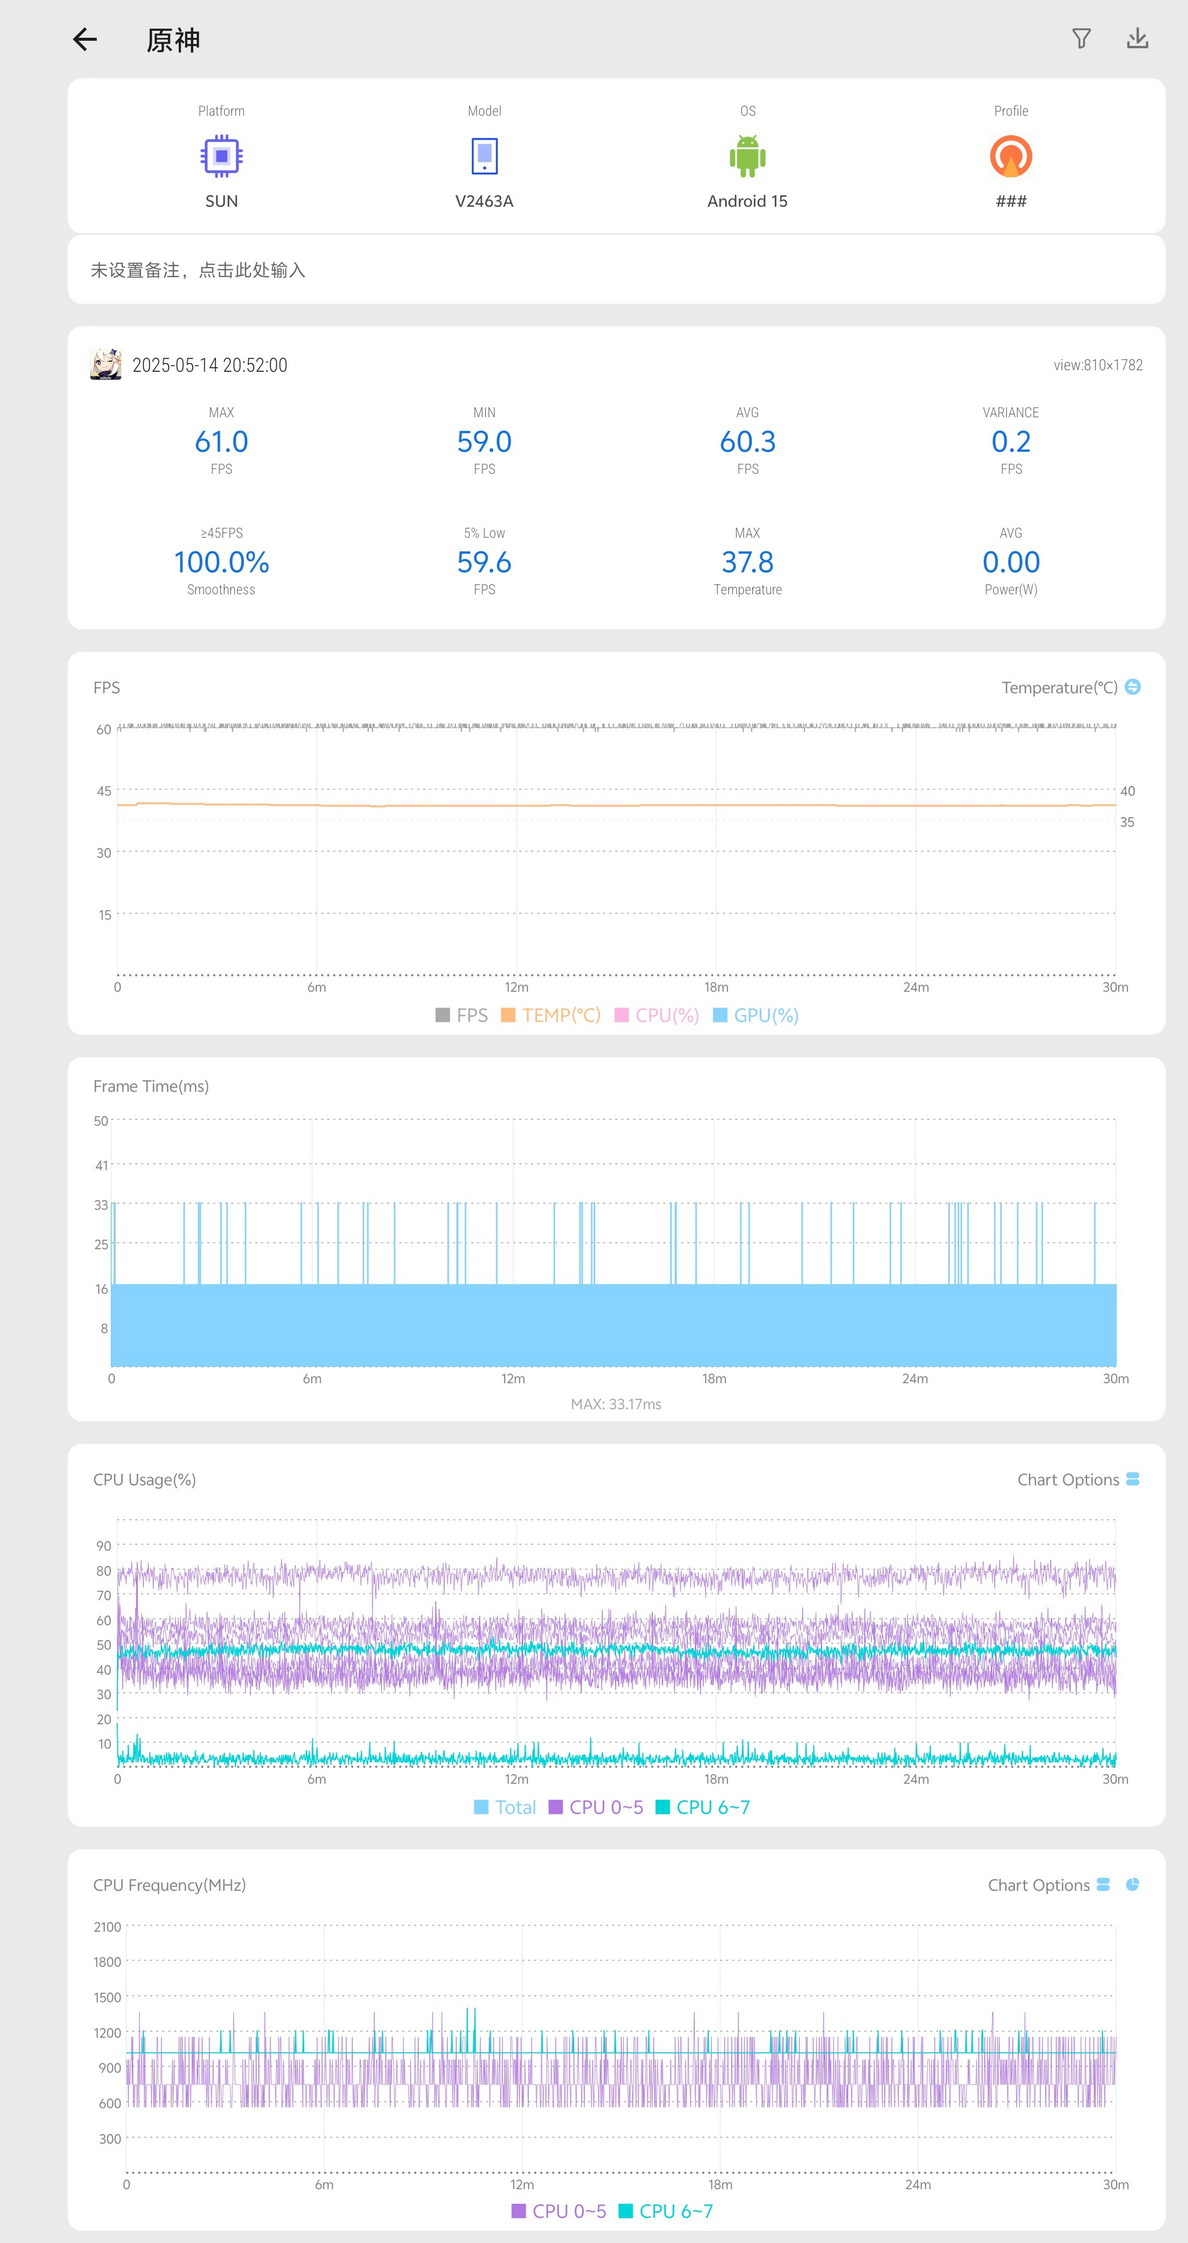The image size is (1188, 2243).
Task: Click the 0.2 VARIANCE value
Action: tap(1011, 441)
